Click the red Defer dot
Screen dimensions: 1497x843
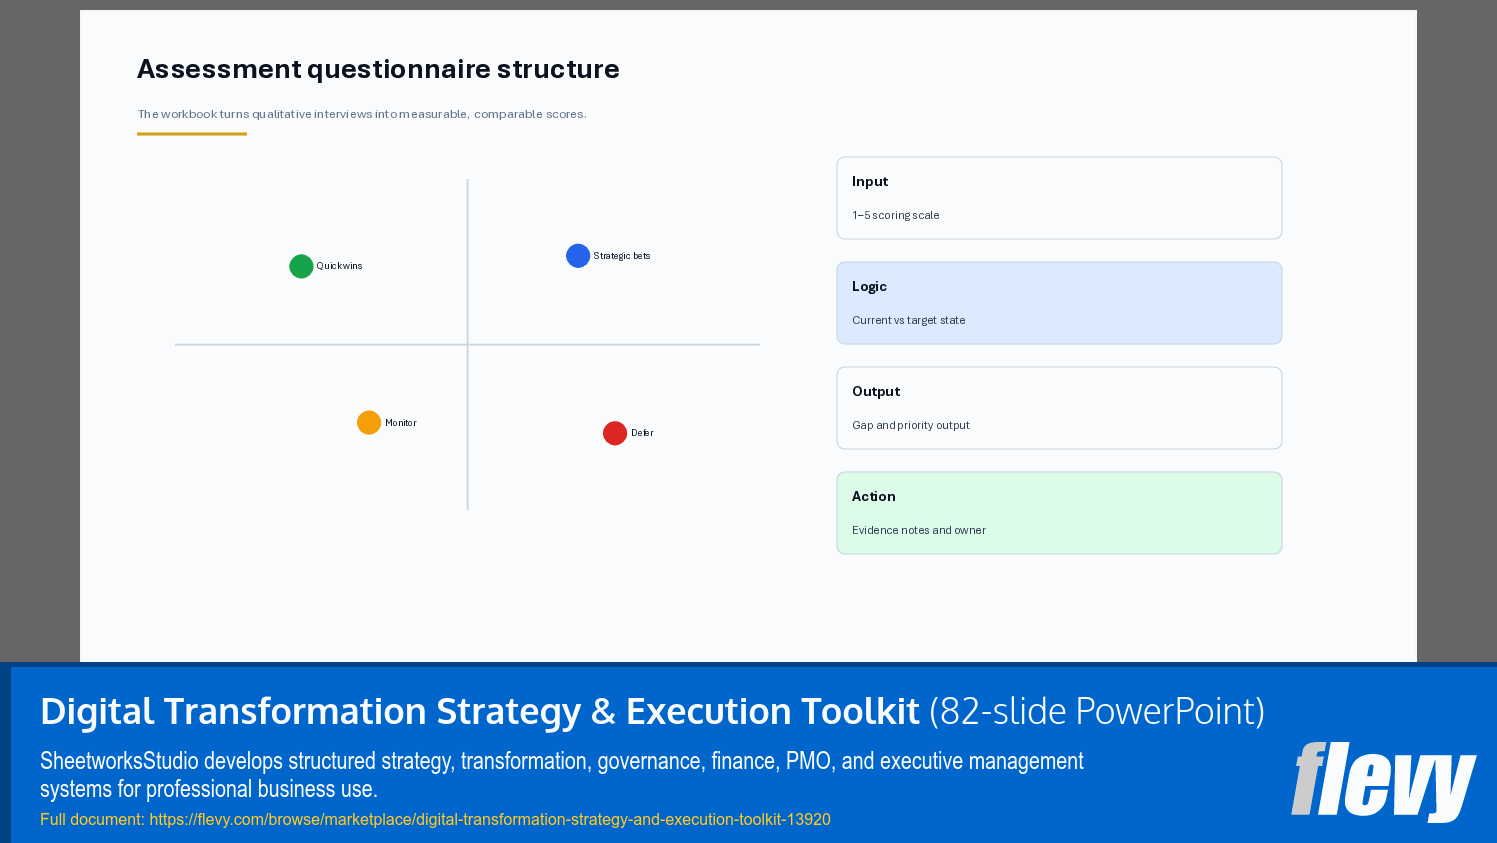(x=615, y=433)
